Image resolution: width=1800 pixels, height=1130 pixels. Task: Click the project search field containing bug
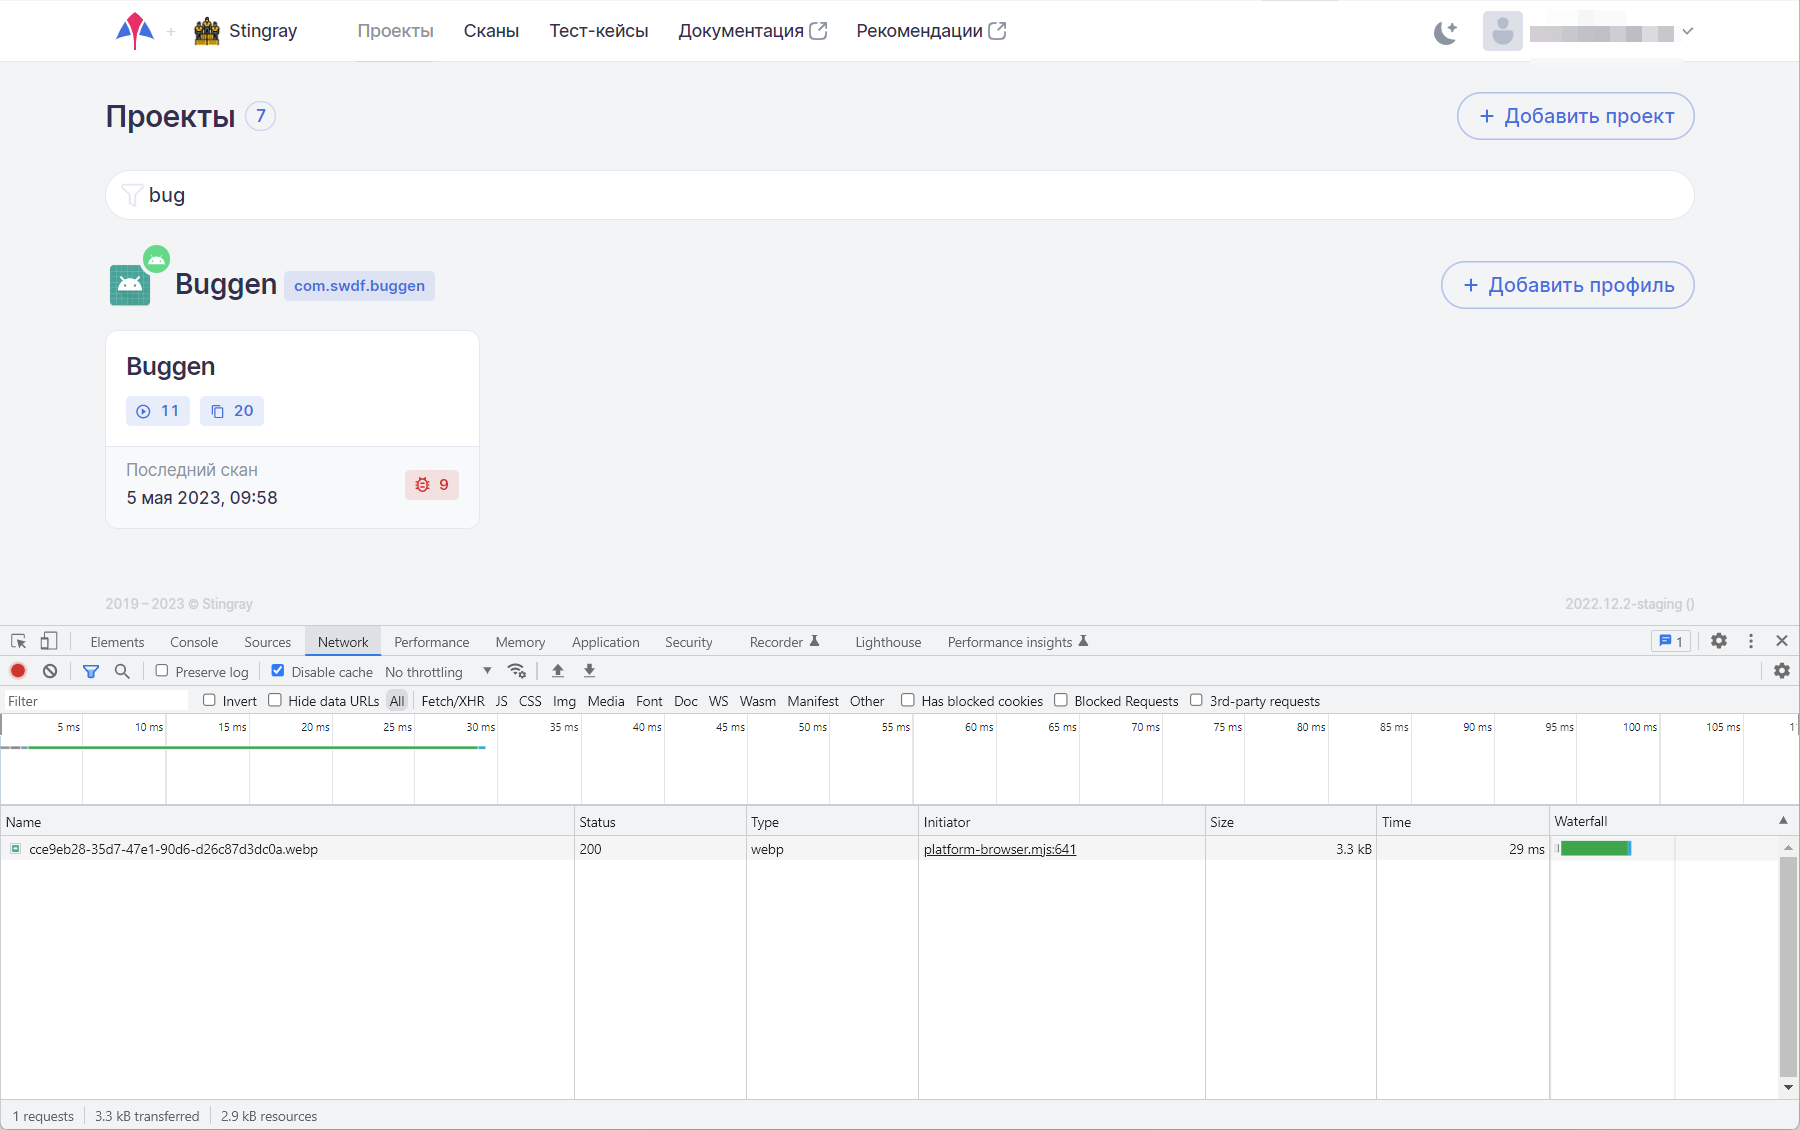pos(900,195)
